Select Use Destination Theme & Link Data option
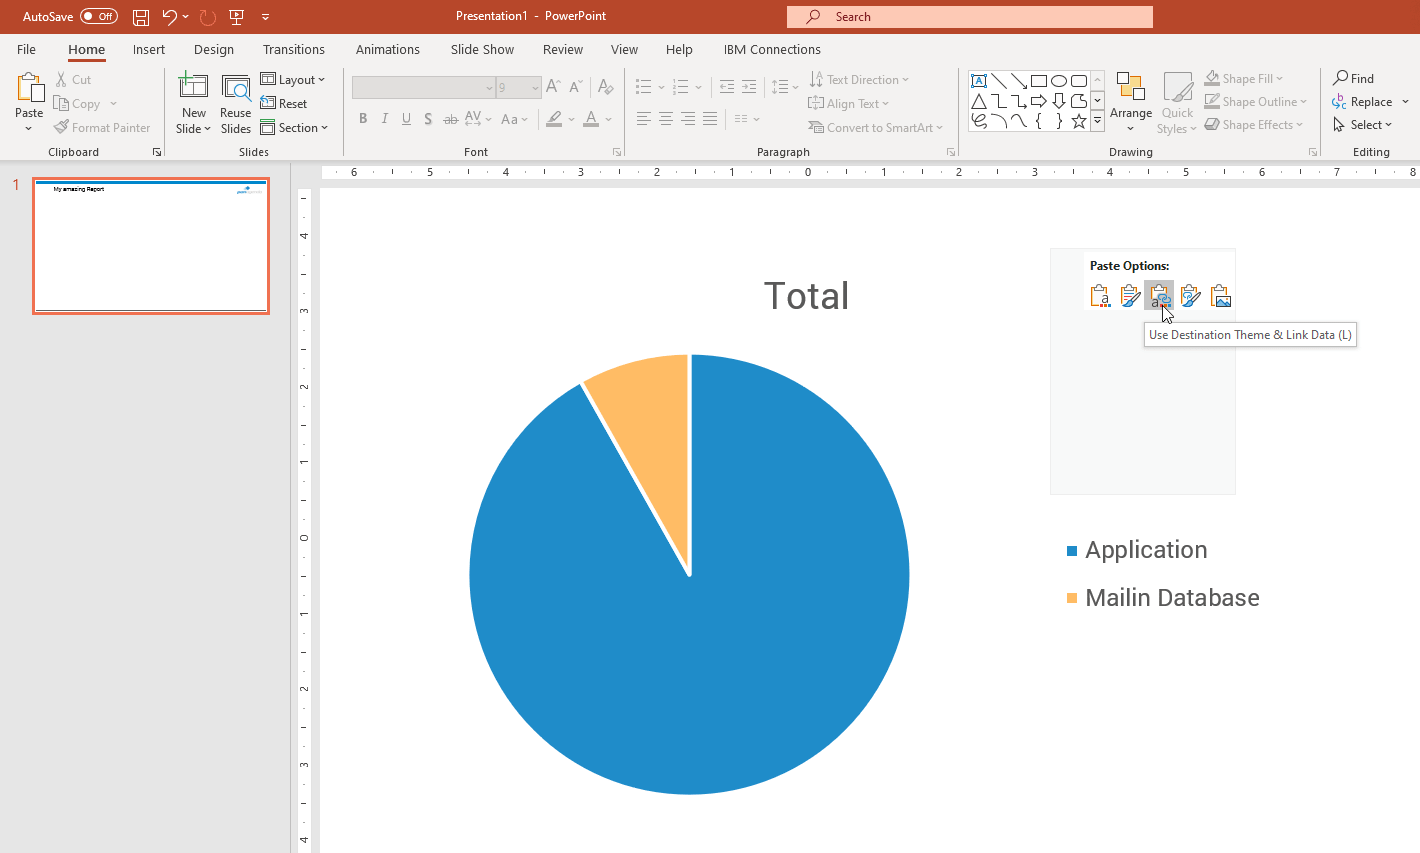The image size is (1420, 853). [1159, 296]
